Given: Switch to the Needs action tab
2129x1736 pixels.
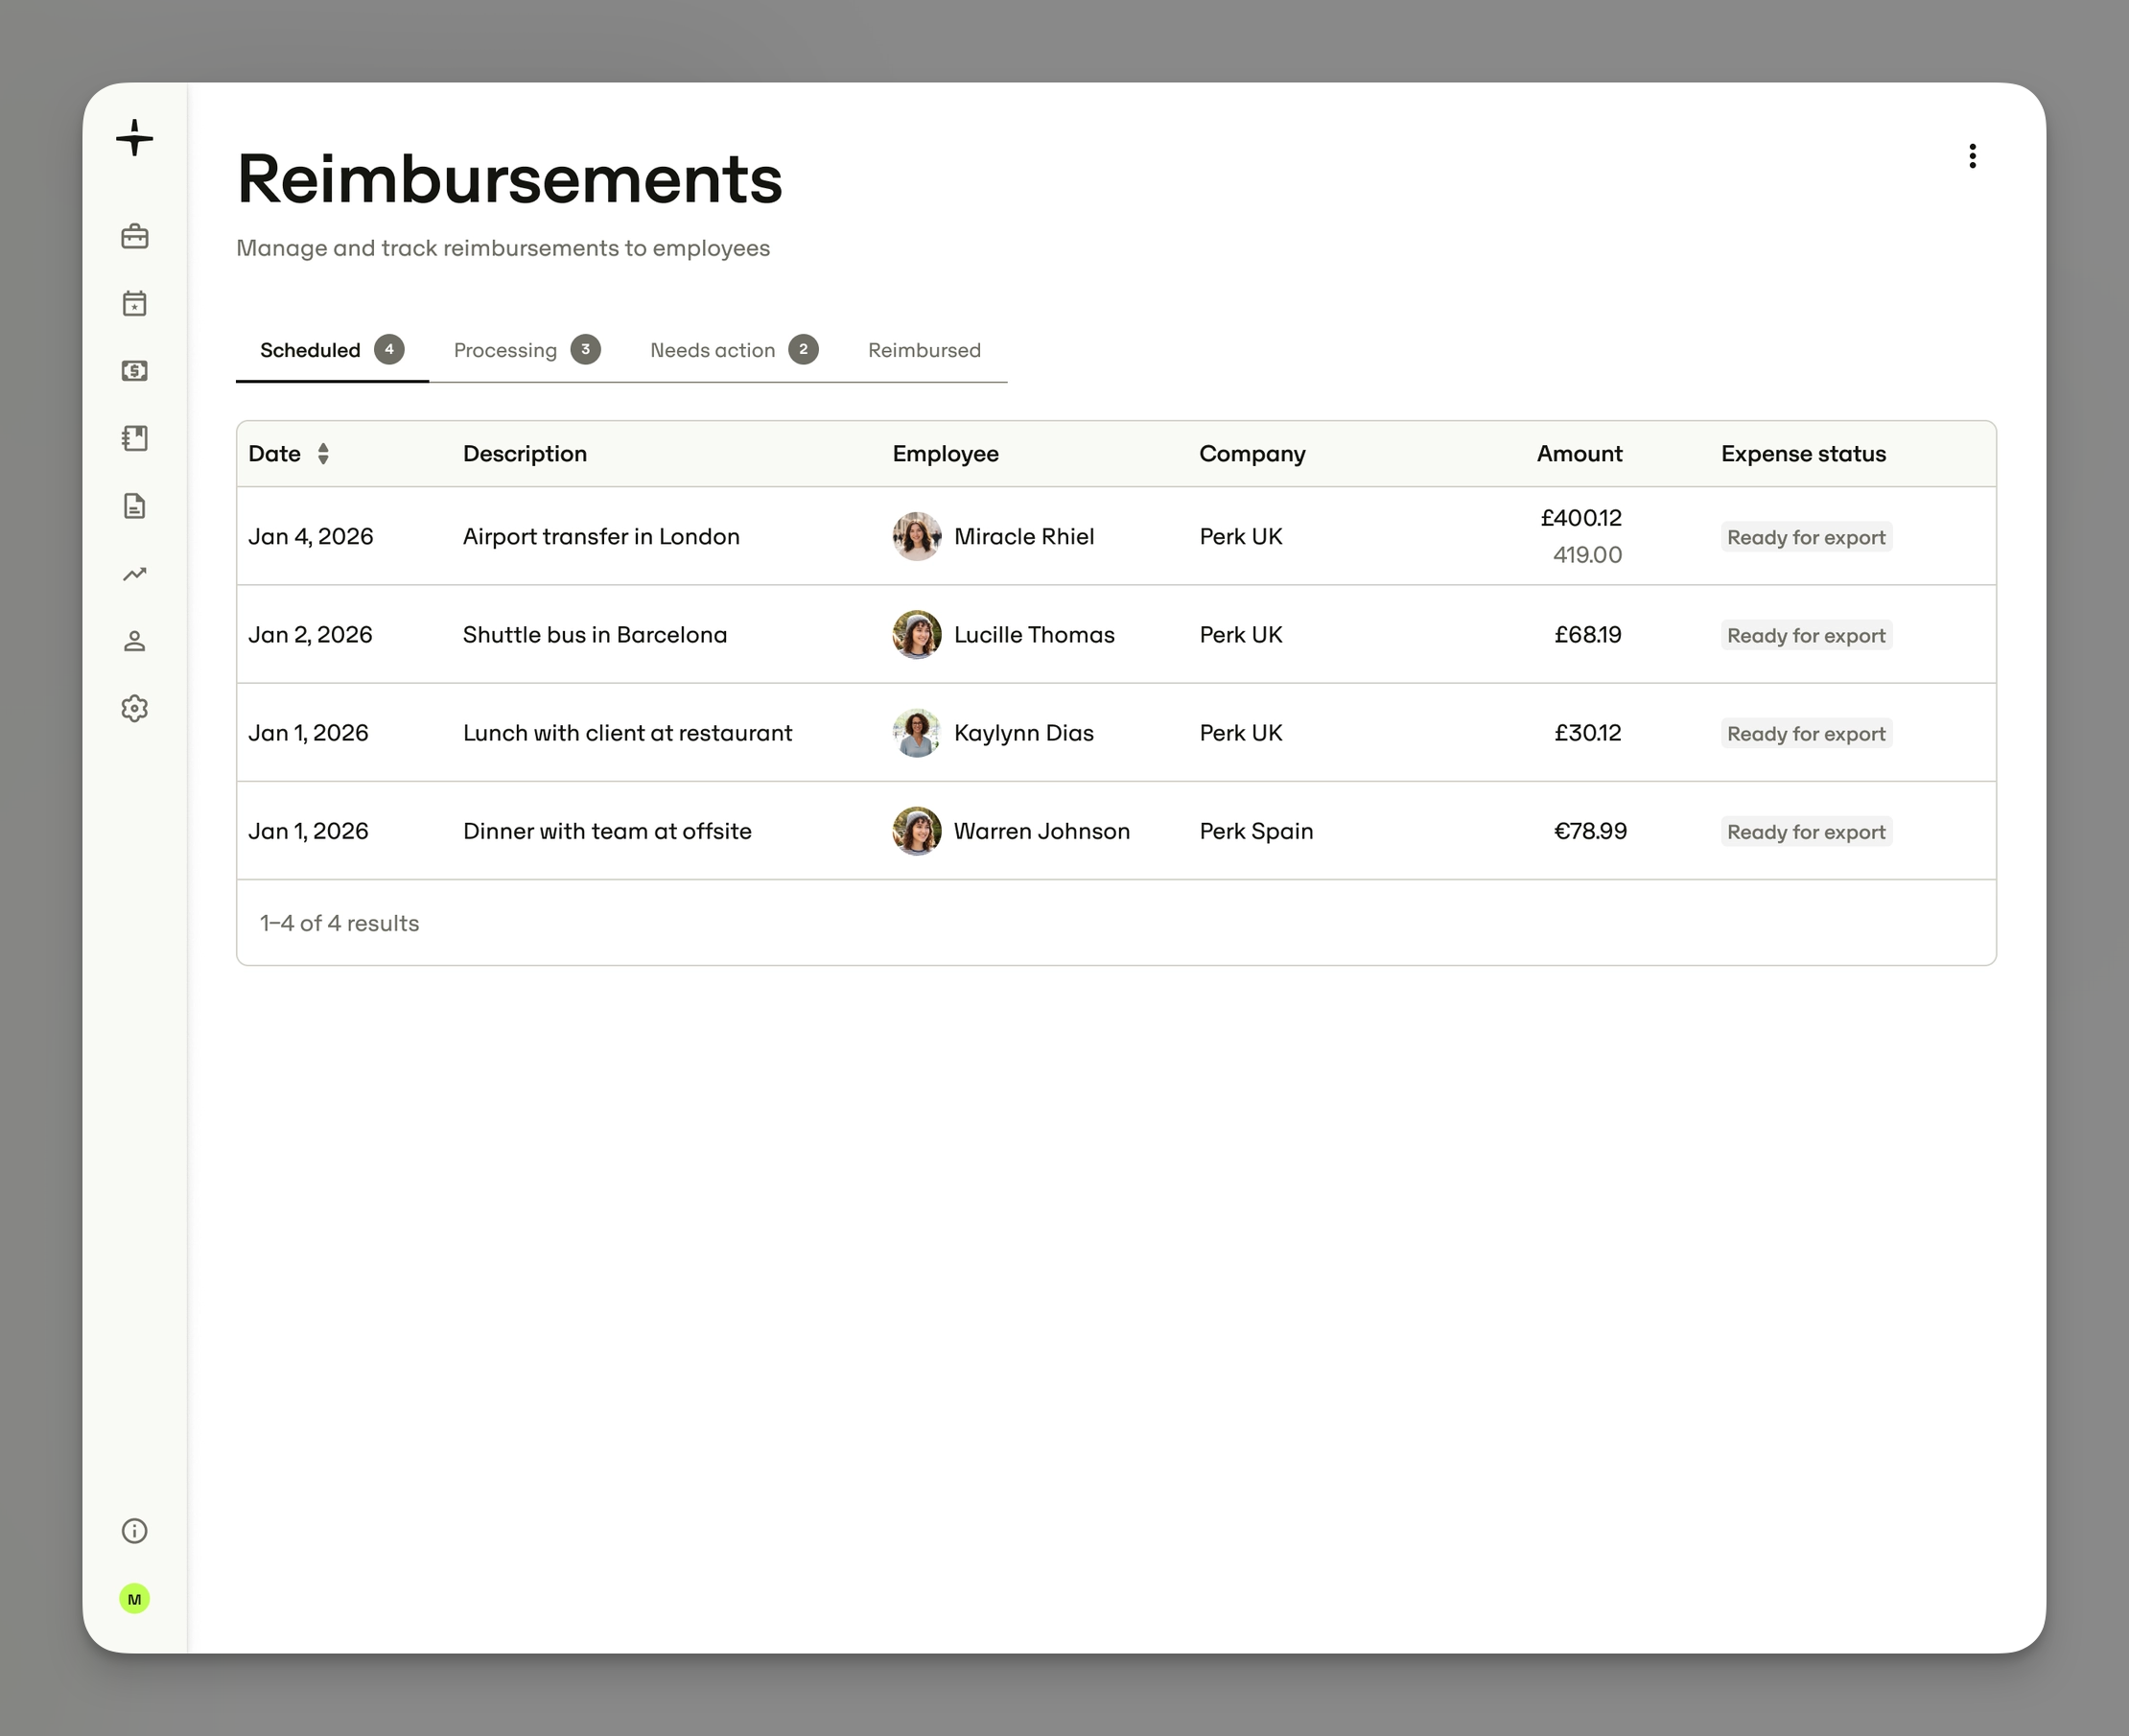Looking at the screenshot, I should pos(734,350).
